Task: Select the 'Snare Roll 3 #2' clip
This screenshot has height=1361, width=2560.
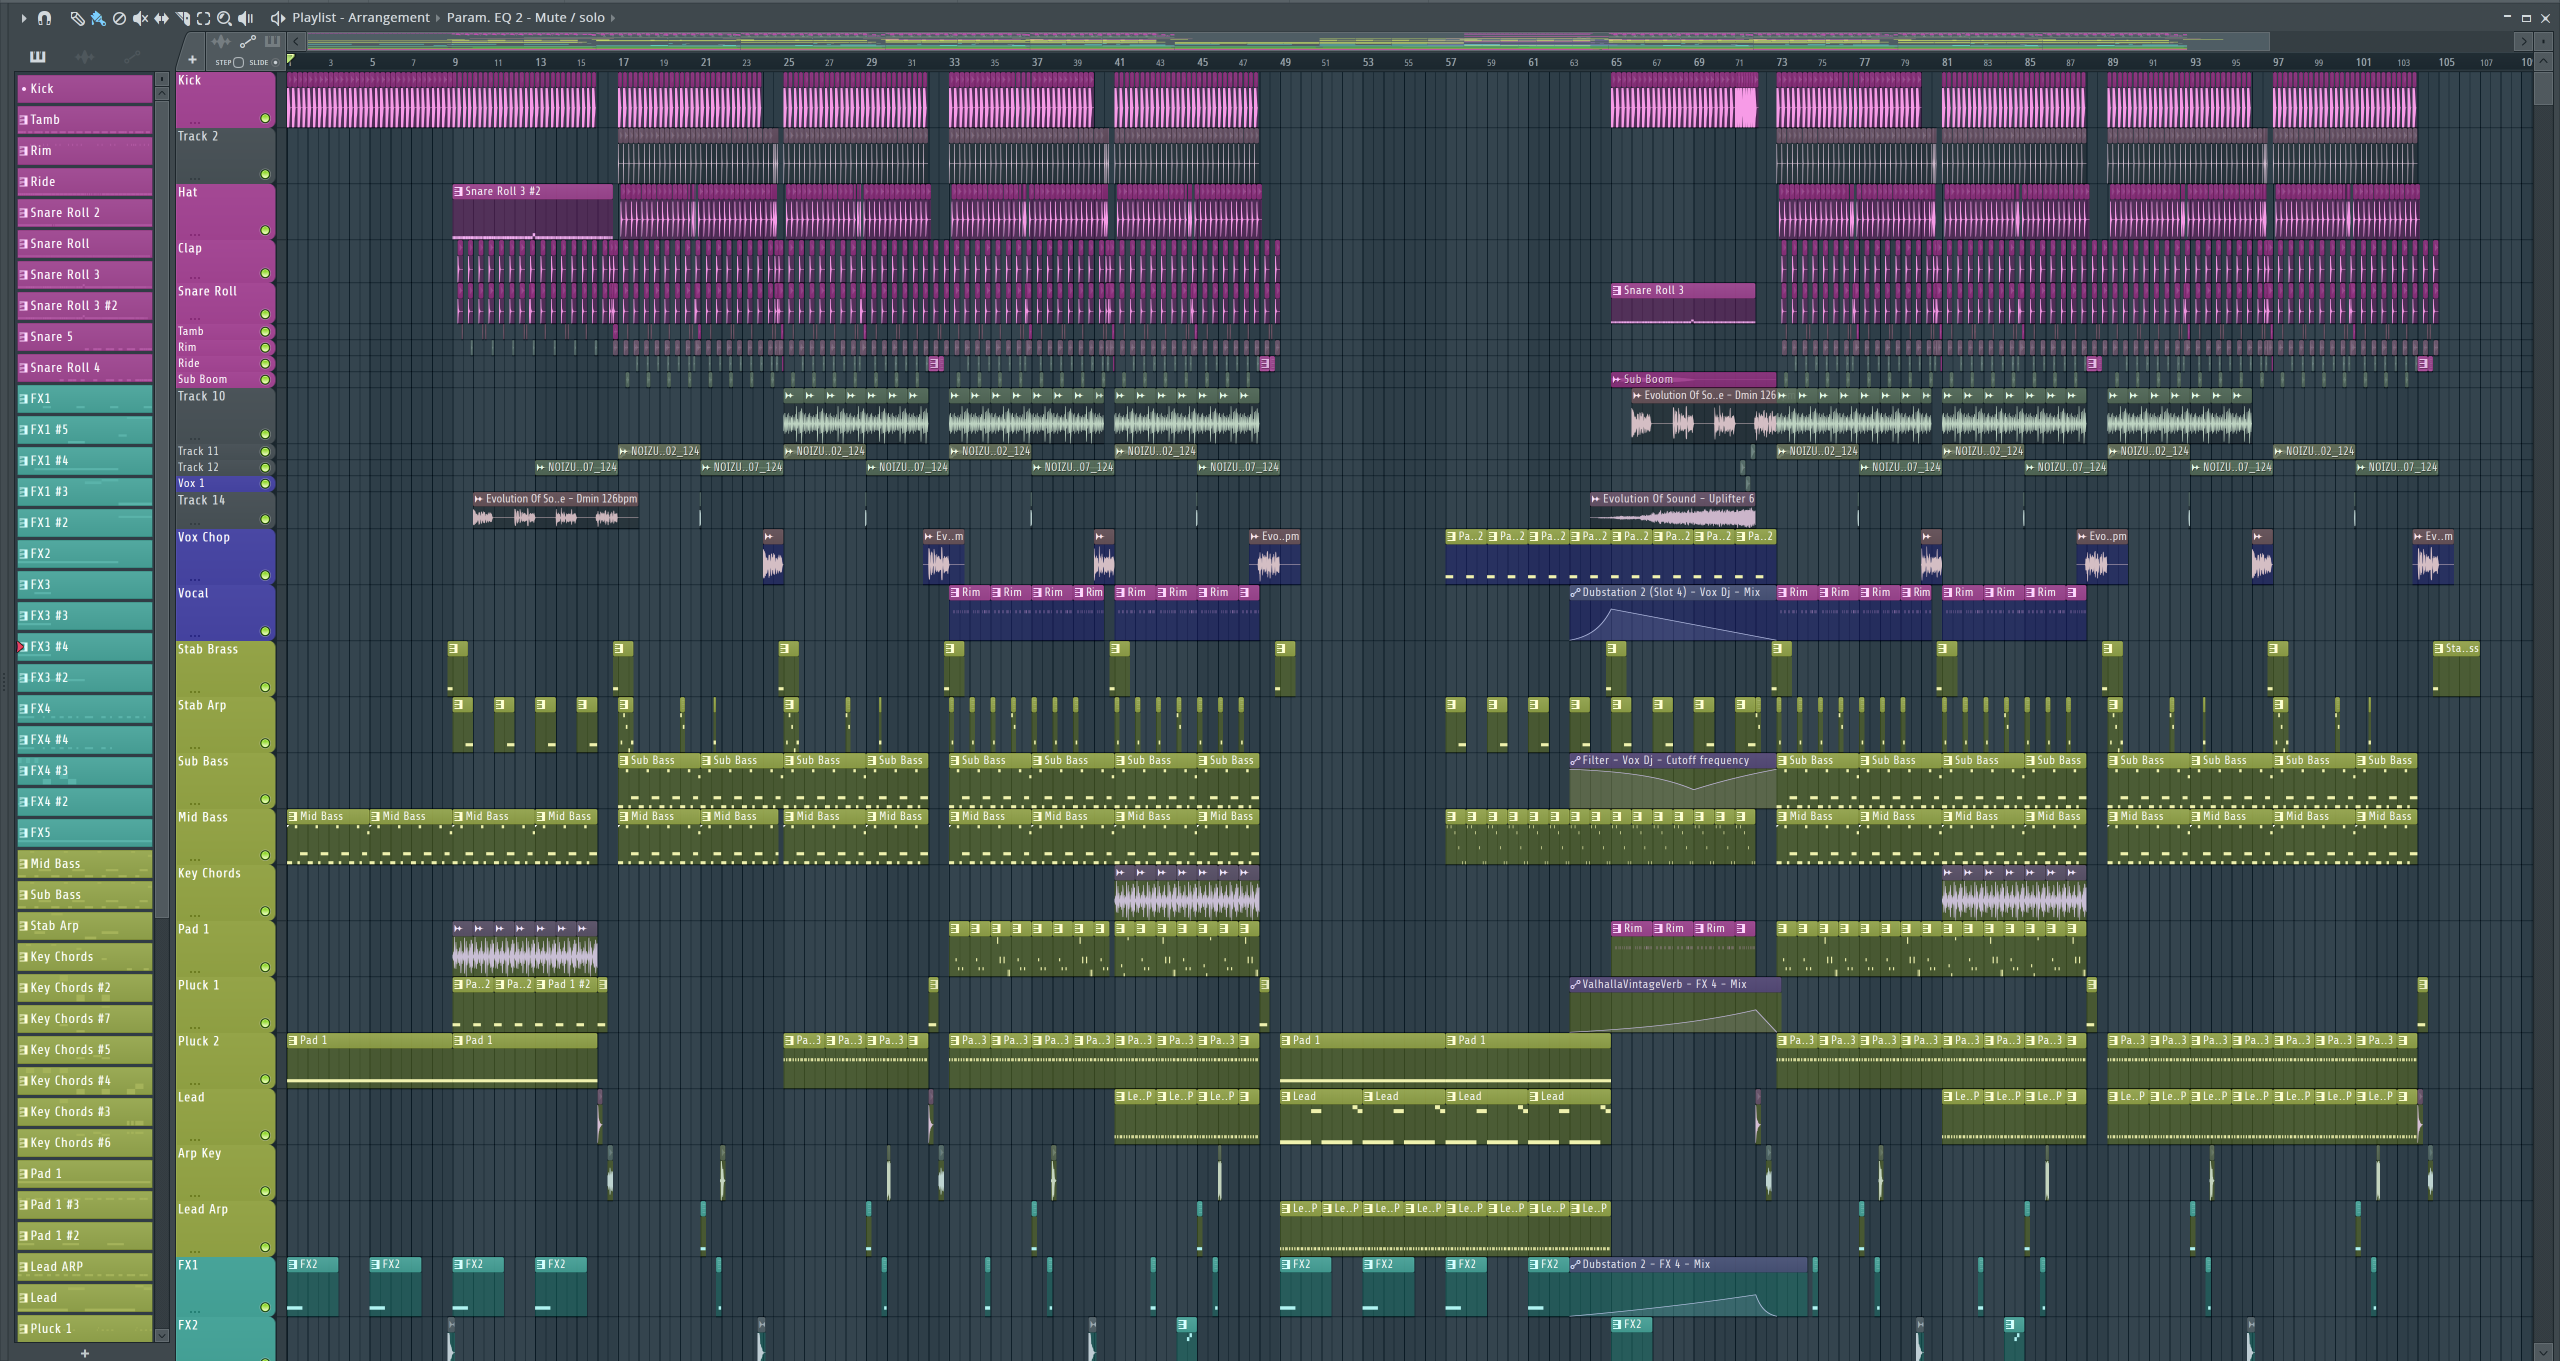Action: [532, 212]
